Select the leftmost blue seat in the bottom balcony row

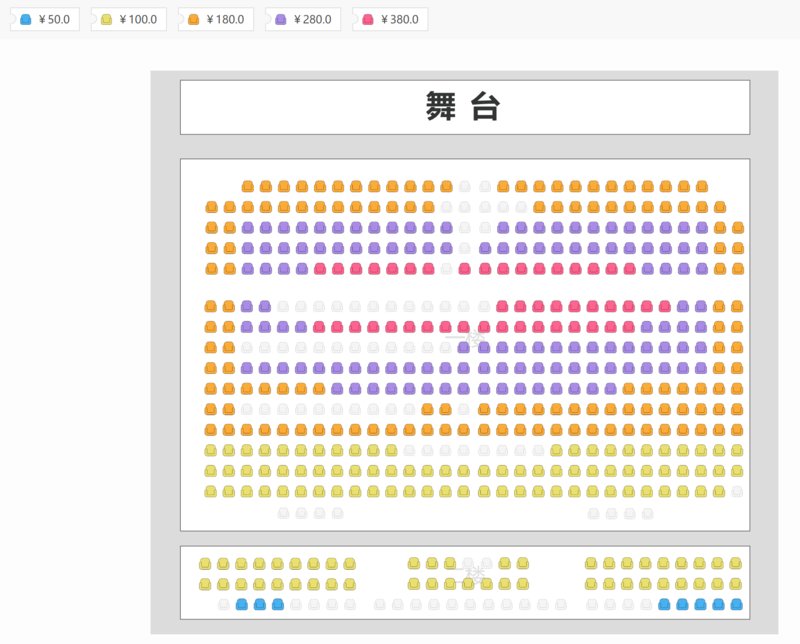[242, 605]
